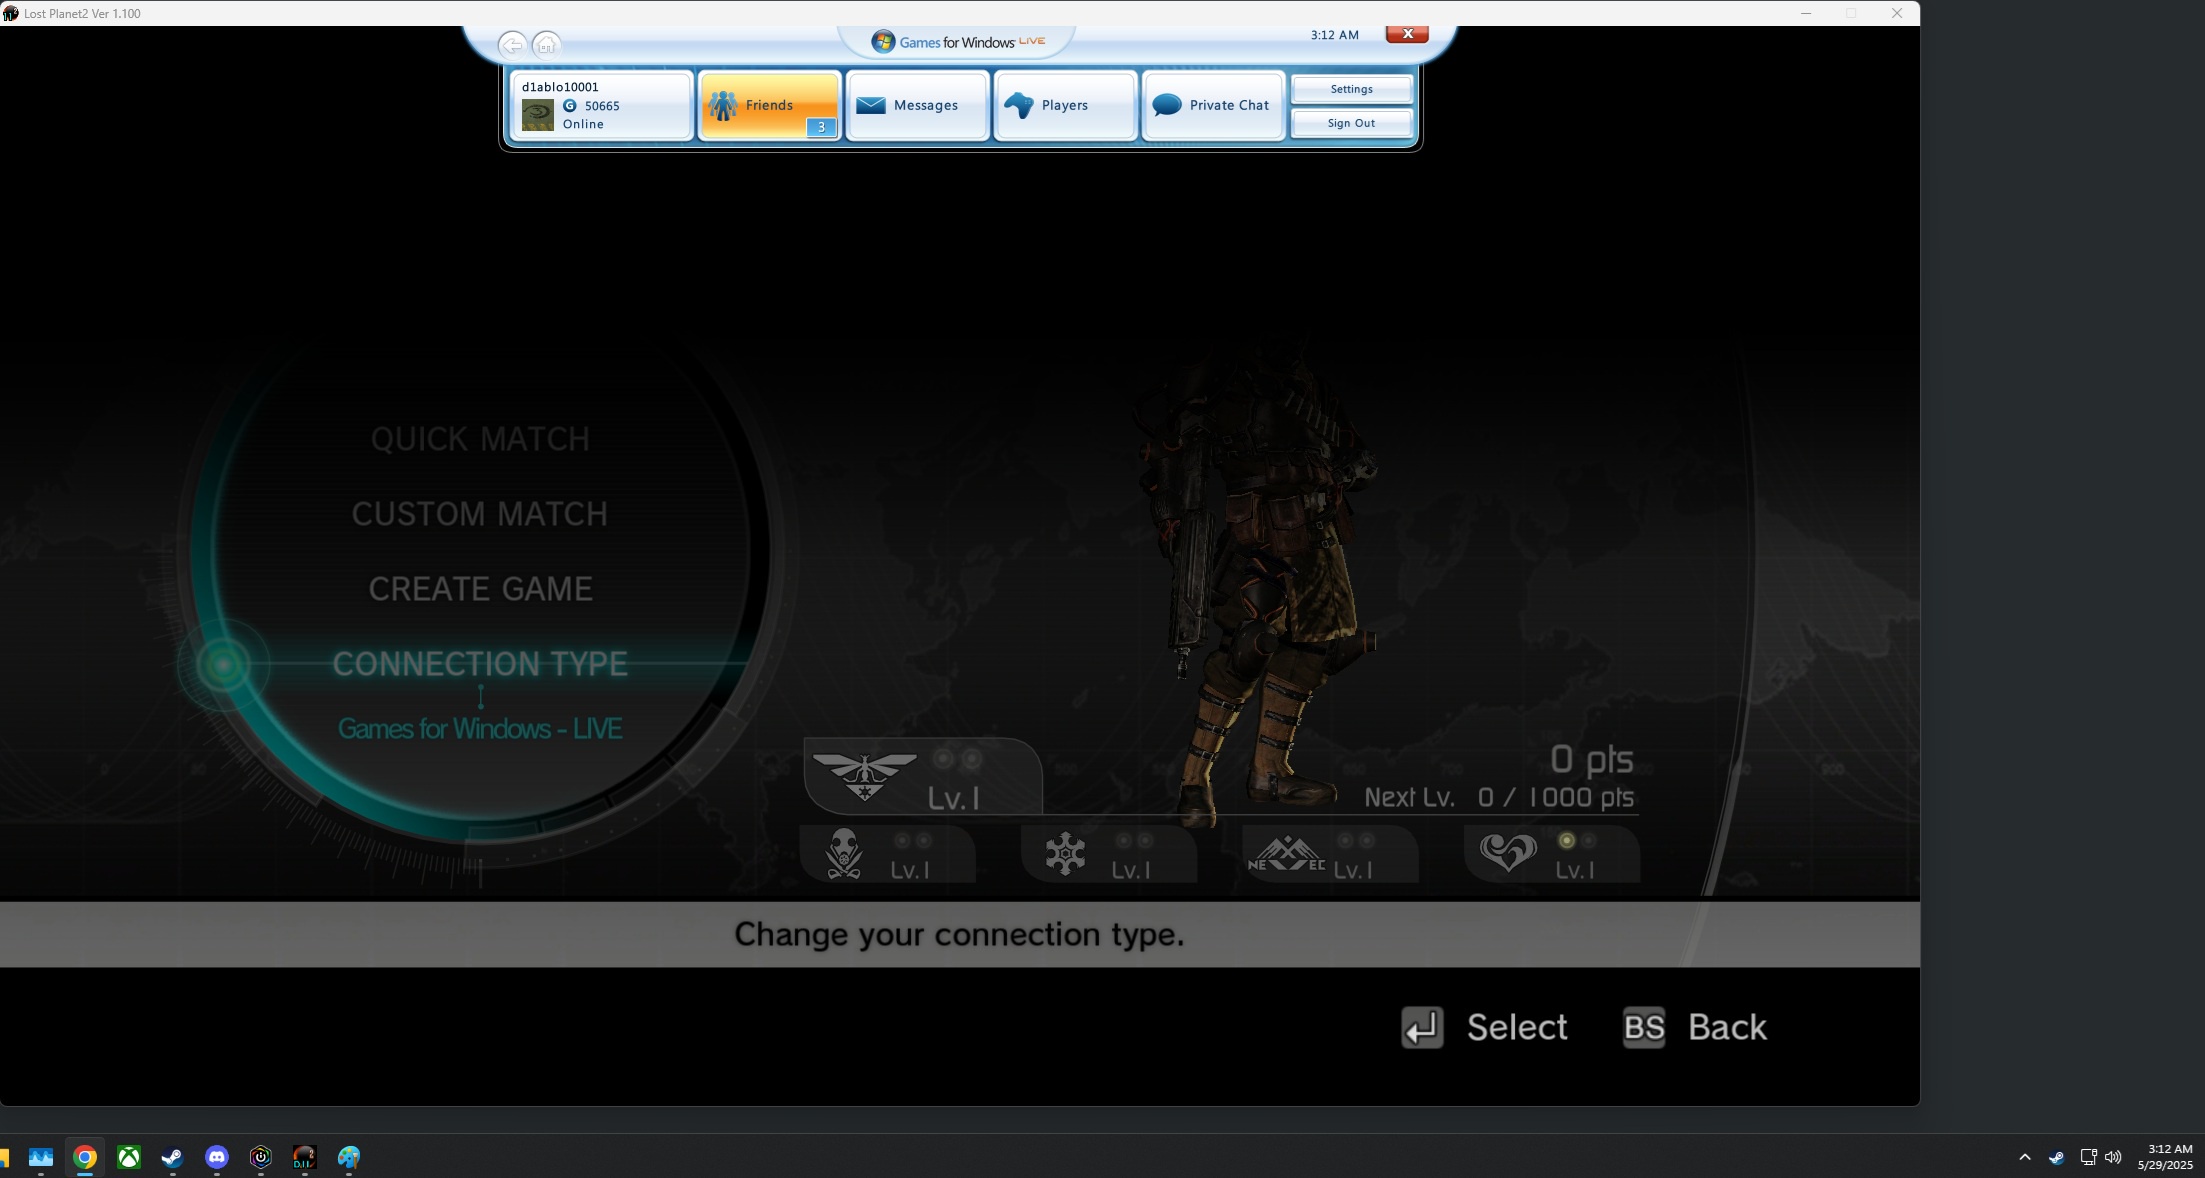Open network settings from the tray icon
Viewport: 2205px width, 1178px height.
click(x=2088, y=1157)
